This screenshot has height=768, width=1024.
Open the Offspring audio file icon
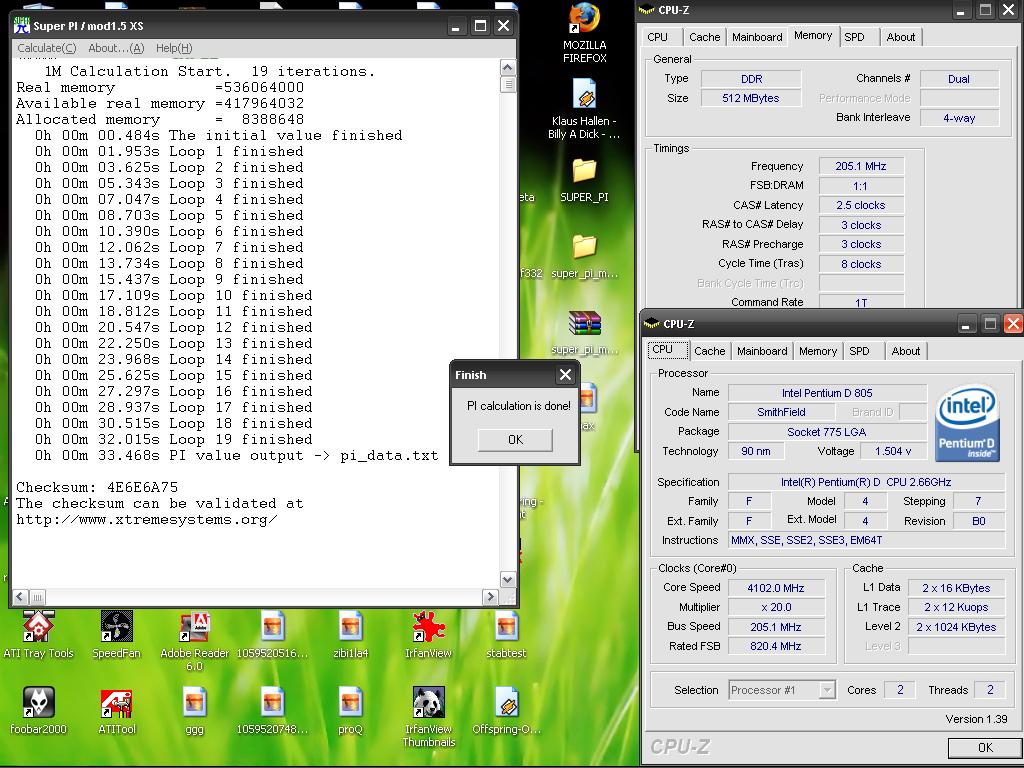pos(506,703)
